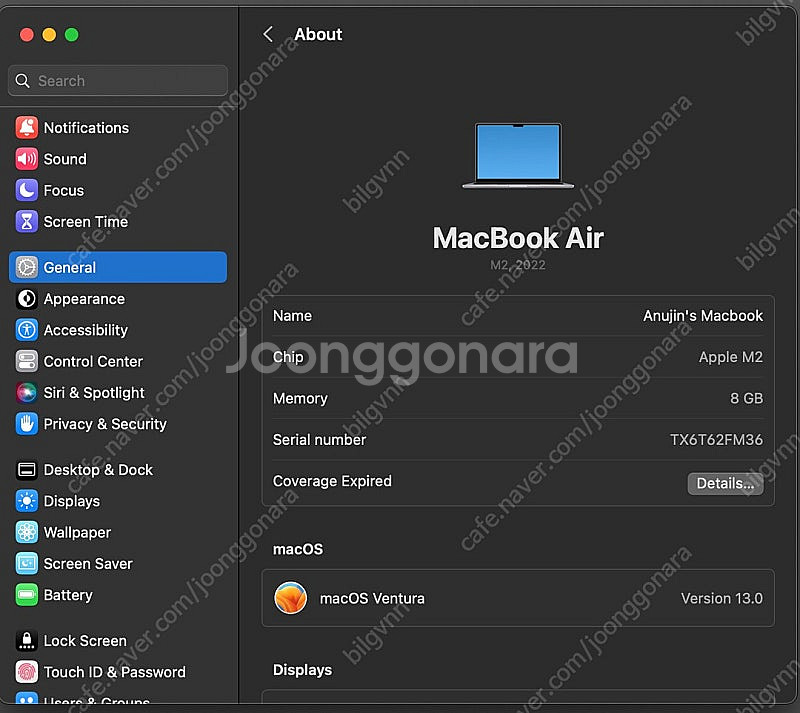Select Control Center in sidebar
The height and width of the screenshot is (713, 800).
93,361
